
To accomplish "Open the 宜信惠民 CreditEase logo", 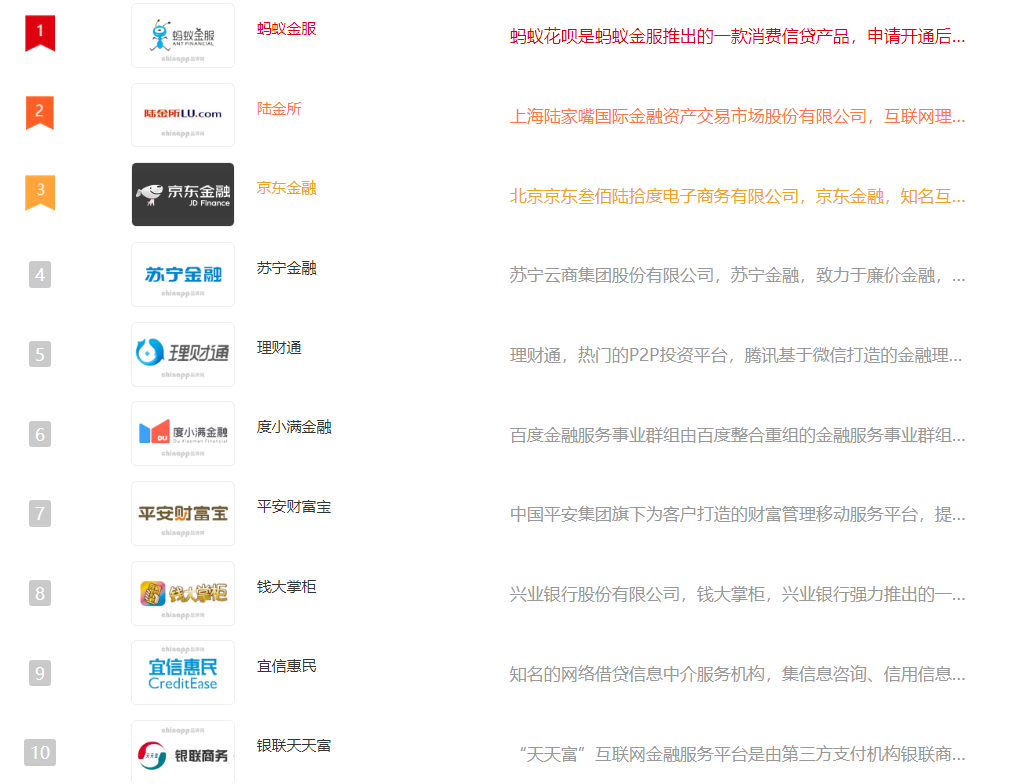I will click(x=183, y=672).
